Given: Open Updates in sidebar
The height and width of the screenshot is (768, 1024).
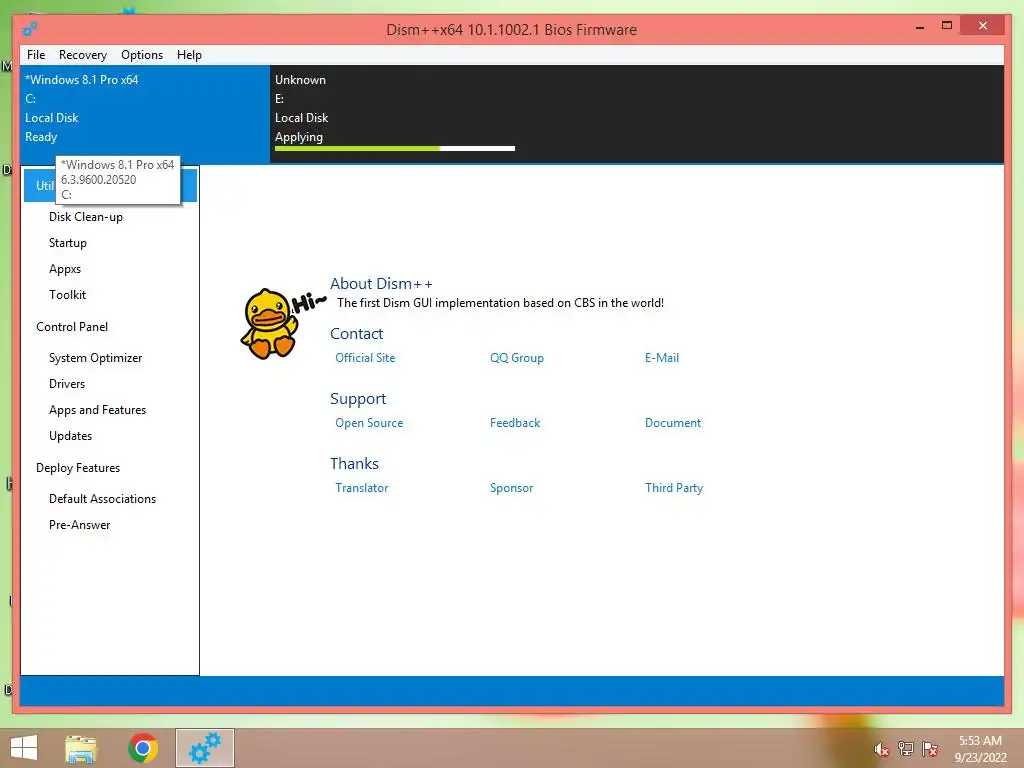Looking at the screenshot, I should 71,436.
